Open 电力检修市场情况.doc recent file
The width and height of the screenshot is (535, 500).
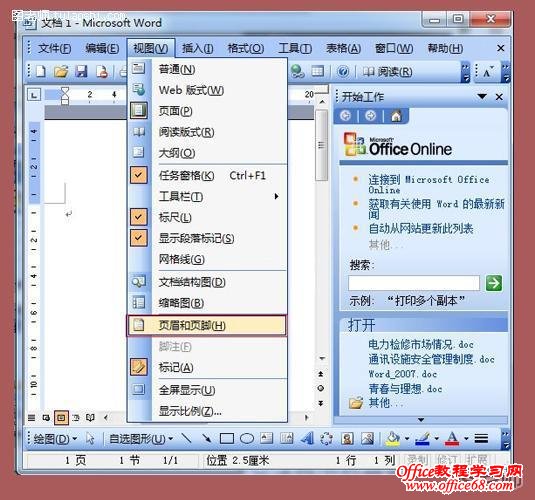point(420,344)
